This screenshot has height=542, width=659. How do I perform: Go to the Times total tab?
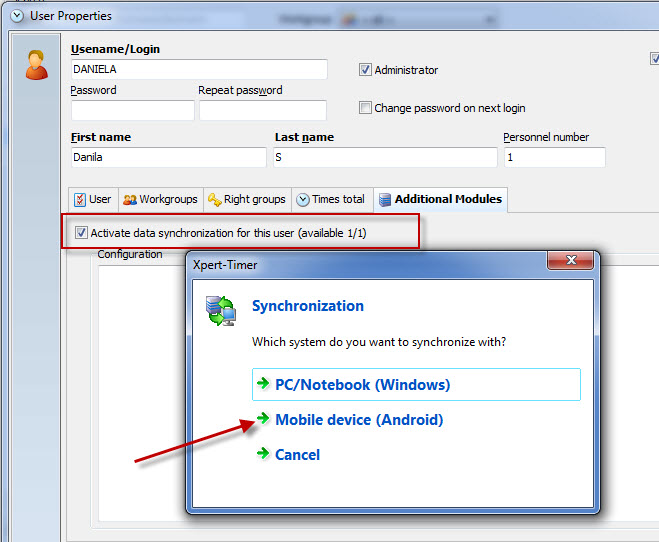click(330, 199)
